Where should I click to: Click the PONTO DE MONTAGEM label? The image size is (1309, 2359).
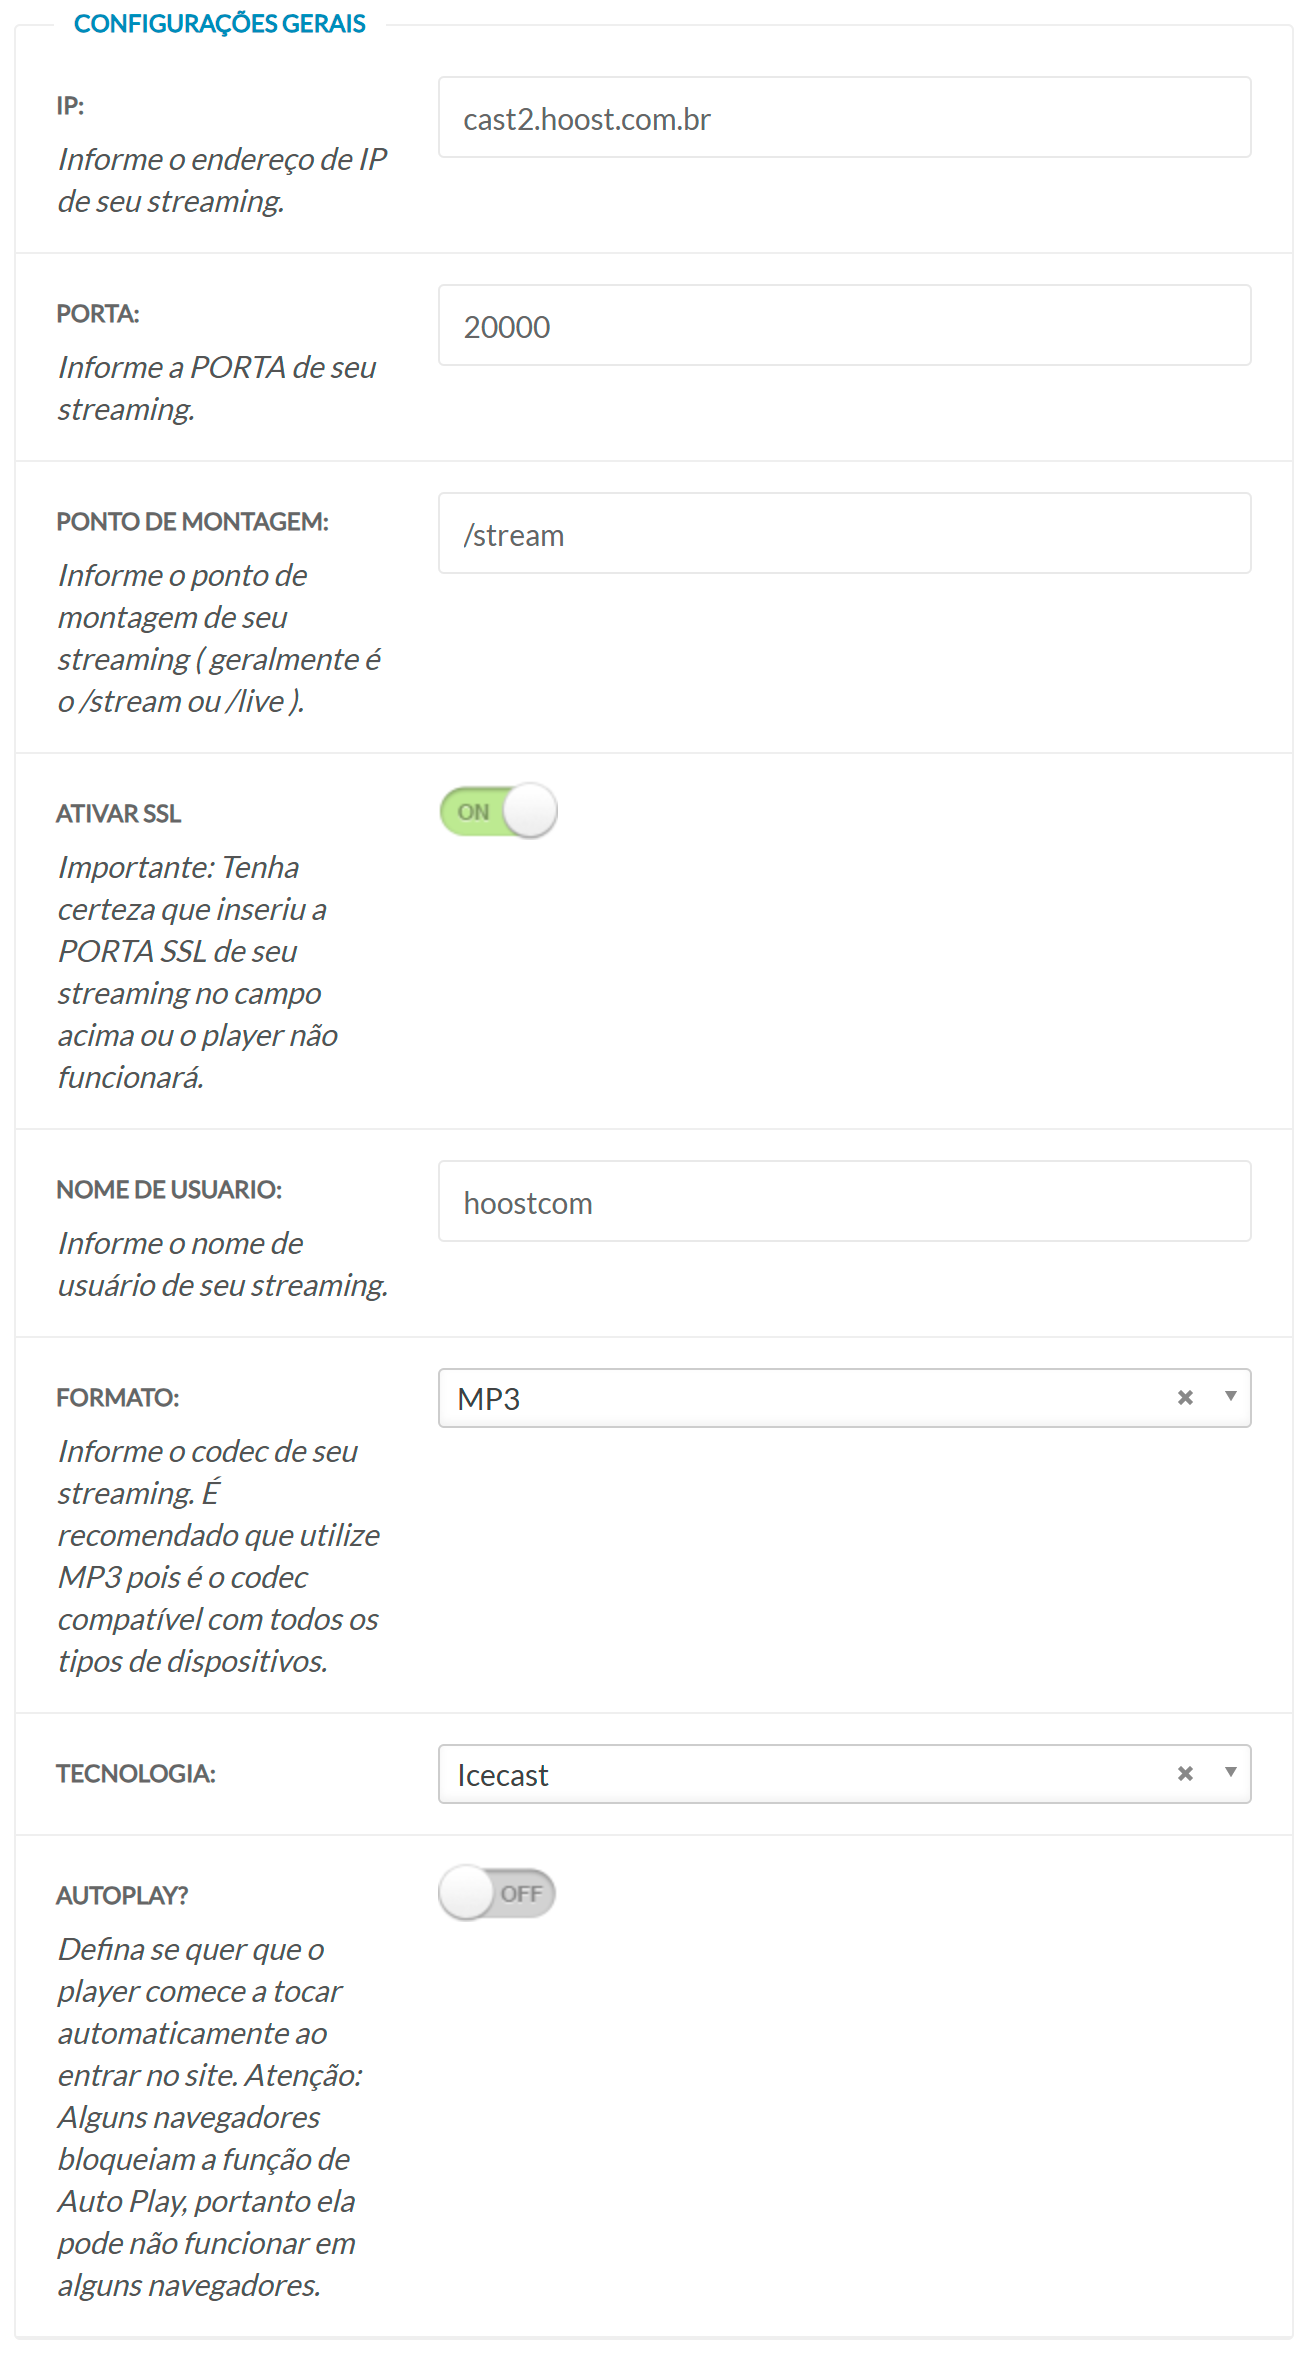click(x=192, y=522)
